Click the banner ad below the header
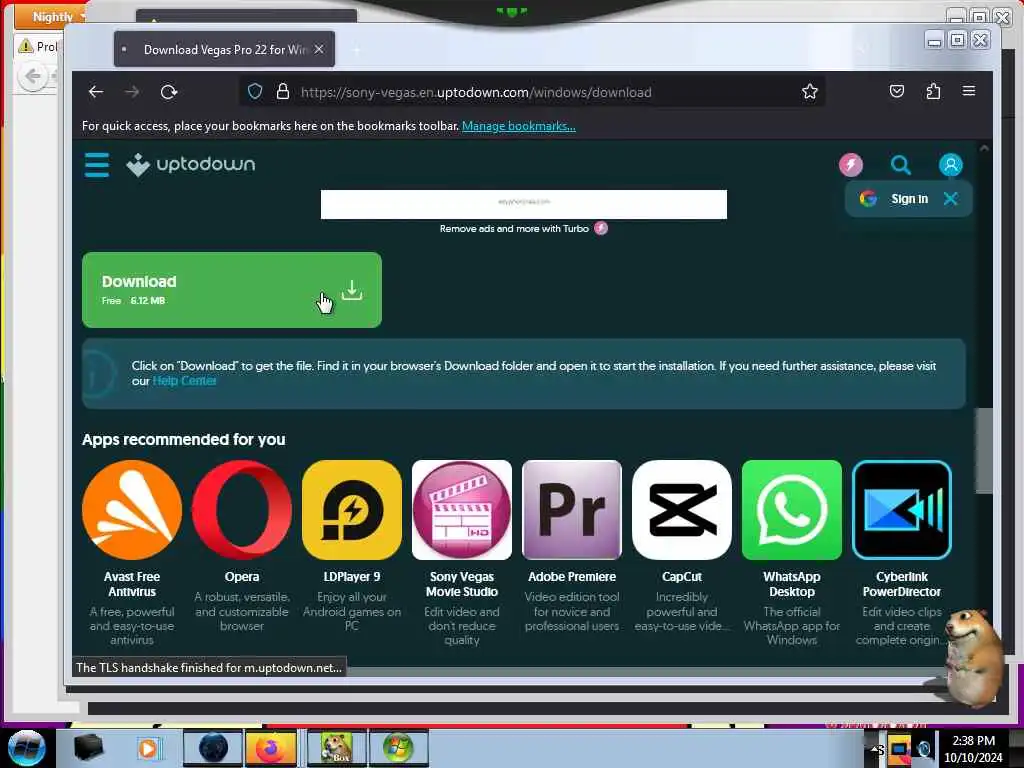Viewport: 1024px width, 768px height. tap(524, 204)
